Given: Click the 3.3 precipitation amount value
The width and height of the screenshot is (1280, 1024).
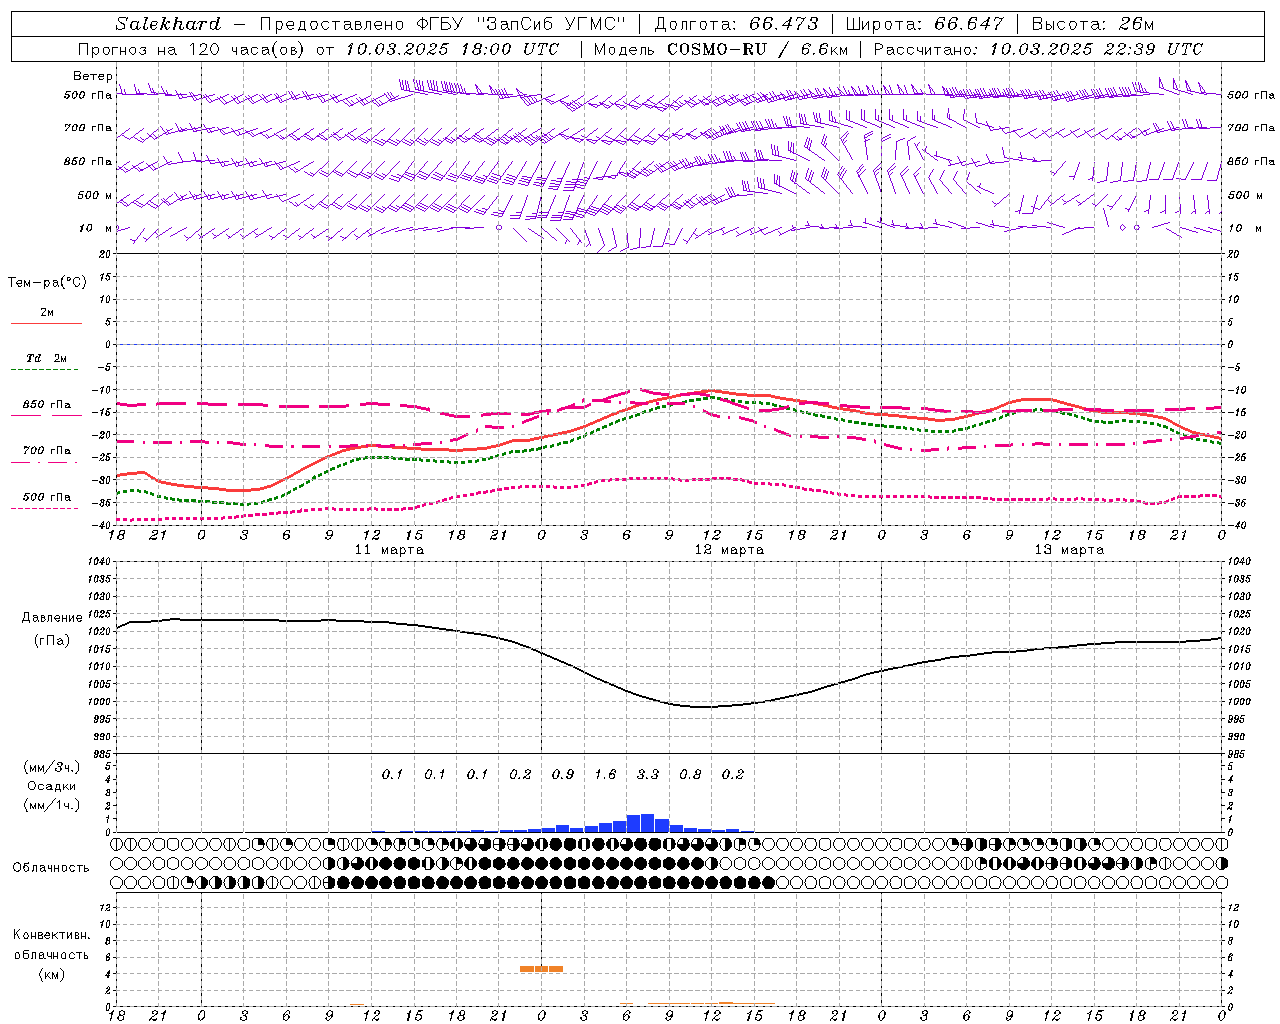Looking at the screenshot, I should click(x=648, y=774).
